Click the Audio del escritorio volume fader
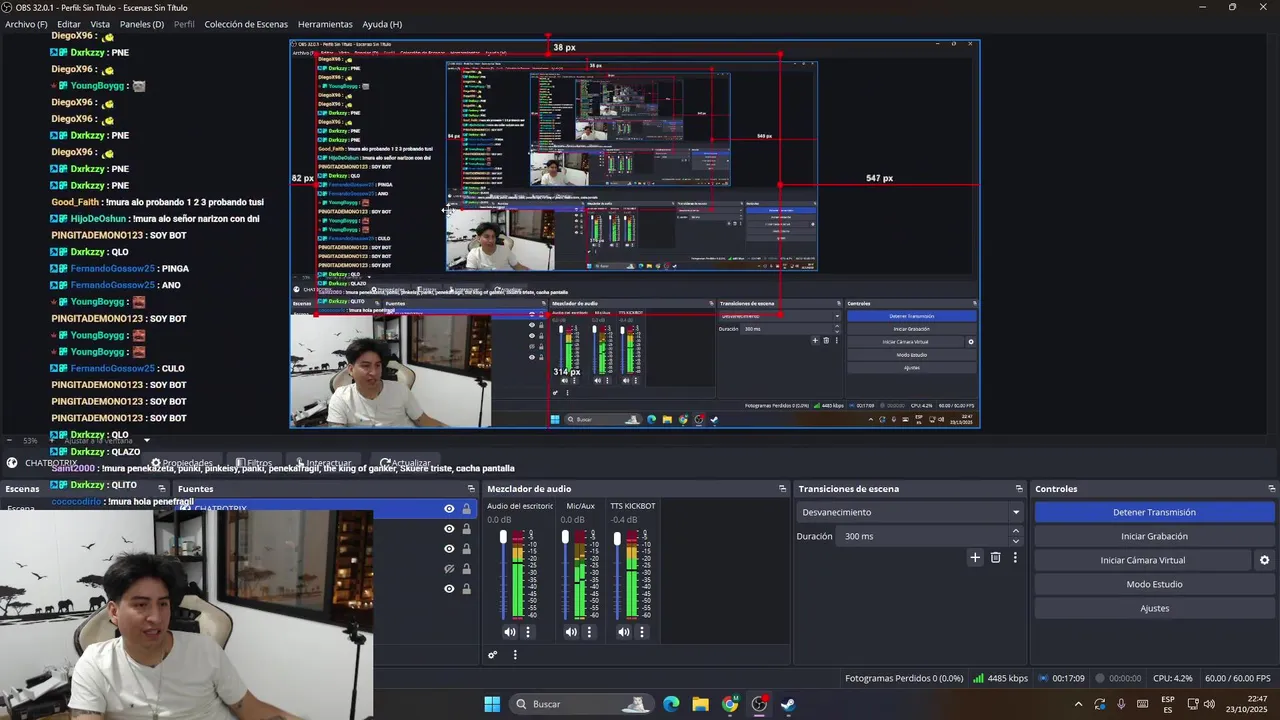This screenshot has height=720, width=1280. (x=503, y=538)
